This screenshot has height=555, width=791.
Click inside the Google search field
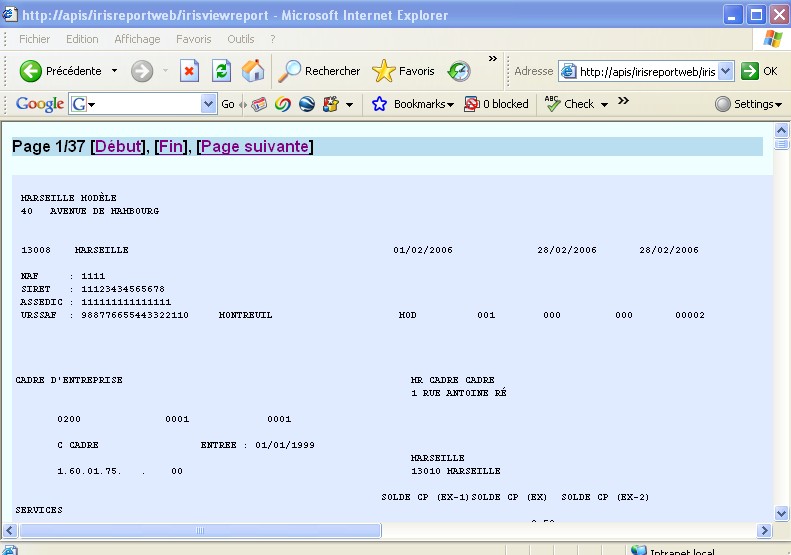[x=142, y=104]
